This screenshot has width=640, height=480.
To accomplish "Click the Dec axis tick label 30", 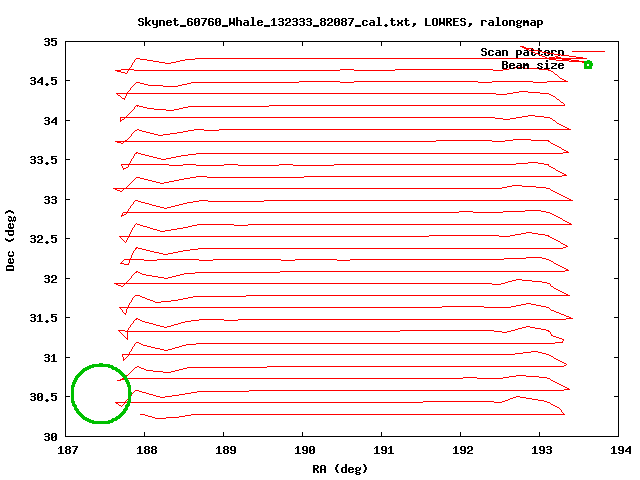I will pyautogui.click(x=51, y=437).
